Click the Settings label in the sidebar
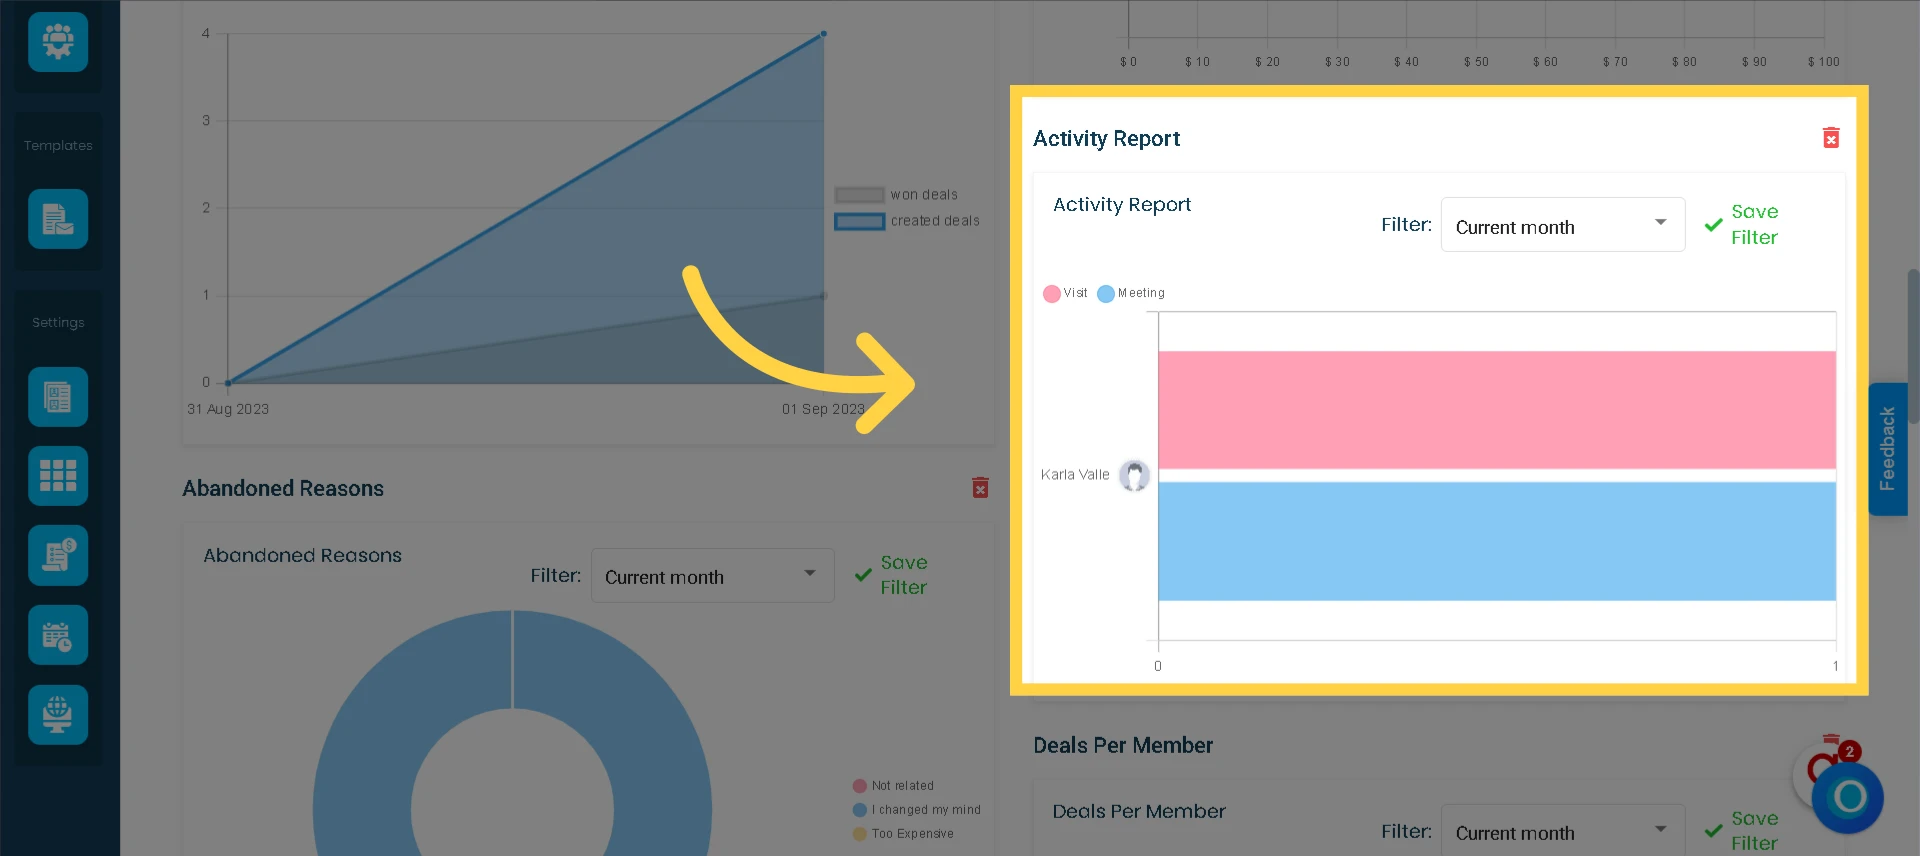 pos(58,323)
